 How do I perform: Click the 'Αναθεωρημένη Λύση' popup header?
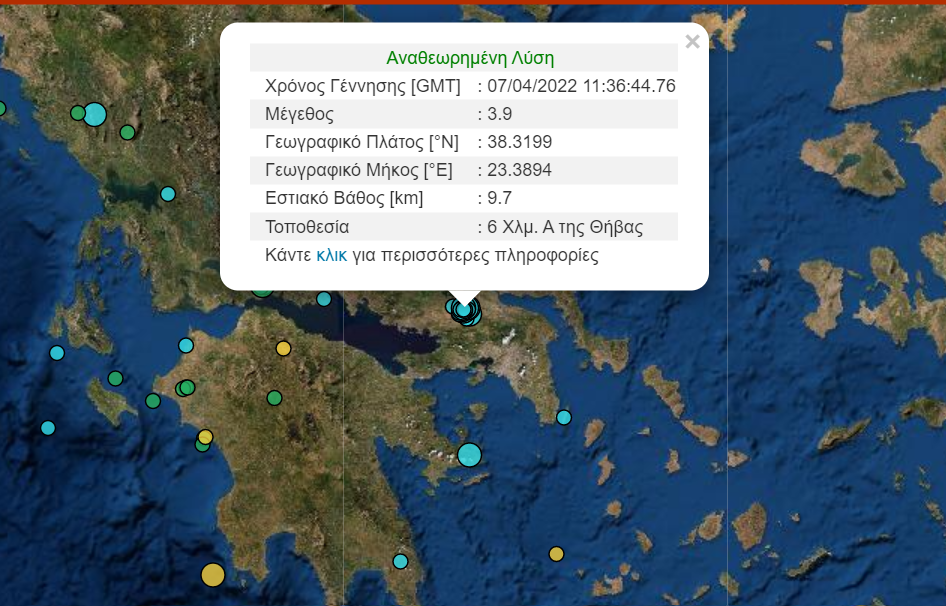click(x=469, y=58)
